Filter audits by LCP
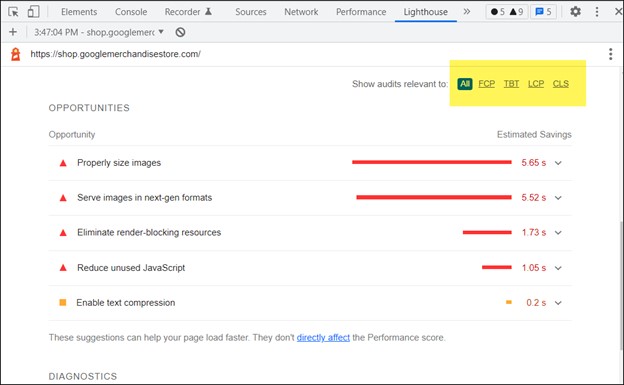Screen dimensions: 624x385 point(536,84)
